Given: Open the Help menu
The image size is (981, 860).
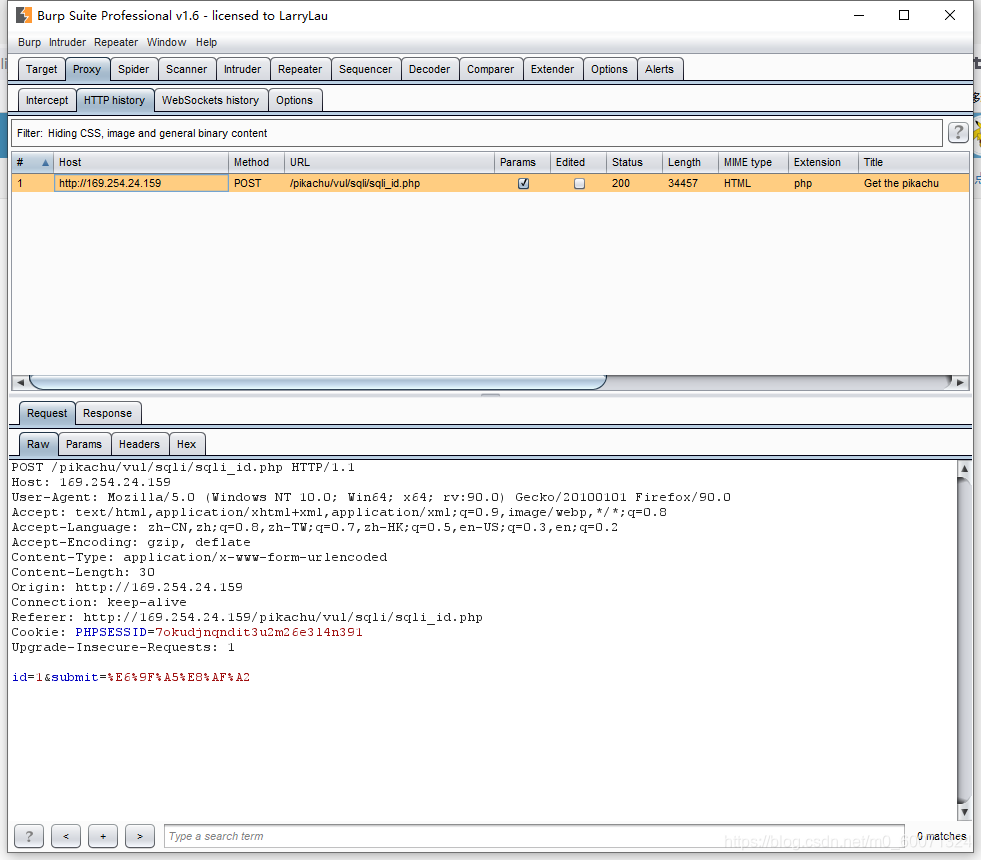Looking at the screenshot, I should tap(206, 43).
